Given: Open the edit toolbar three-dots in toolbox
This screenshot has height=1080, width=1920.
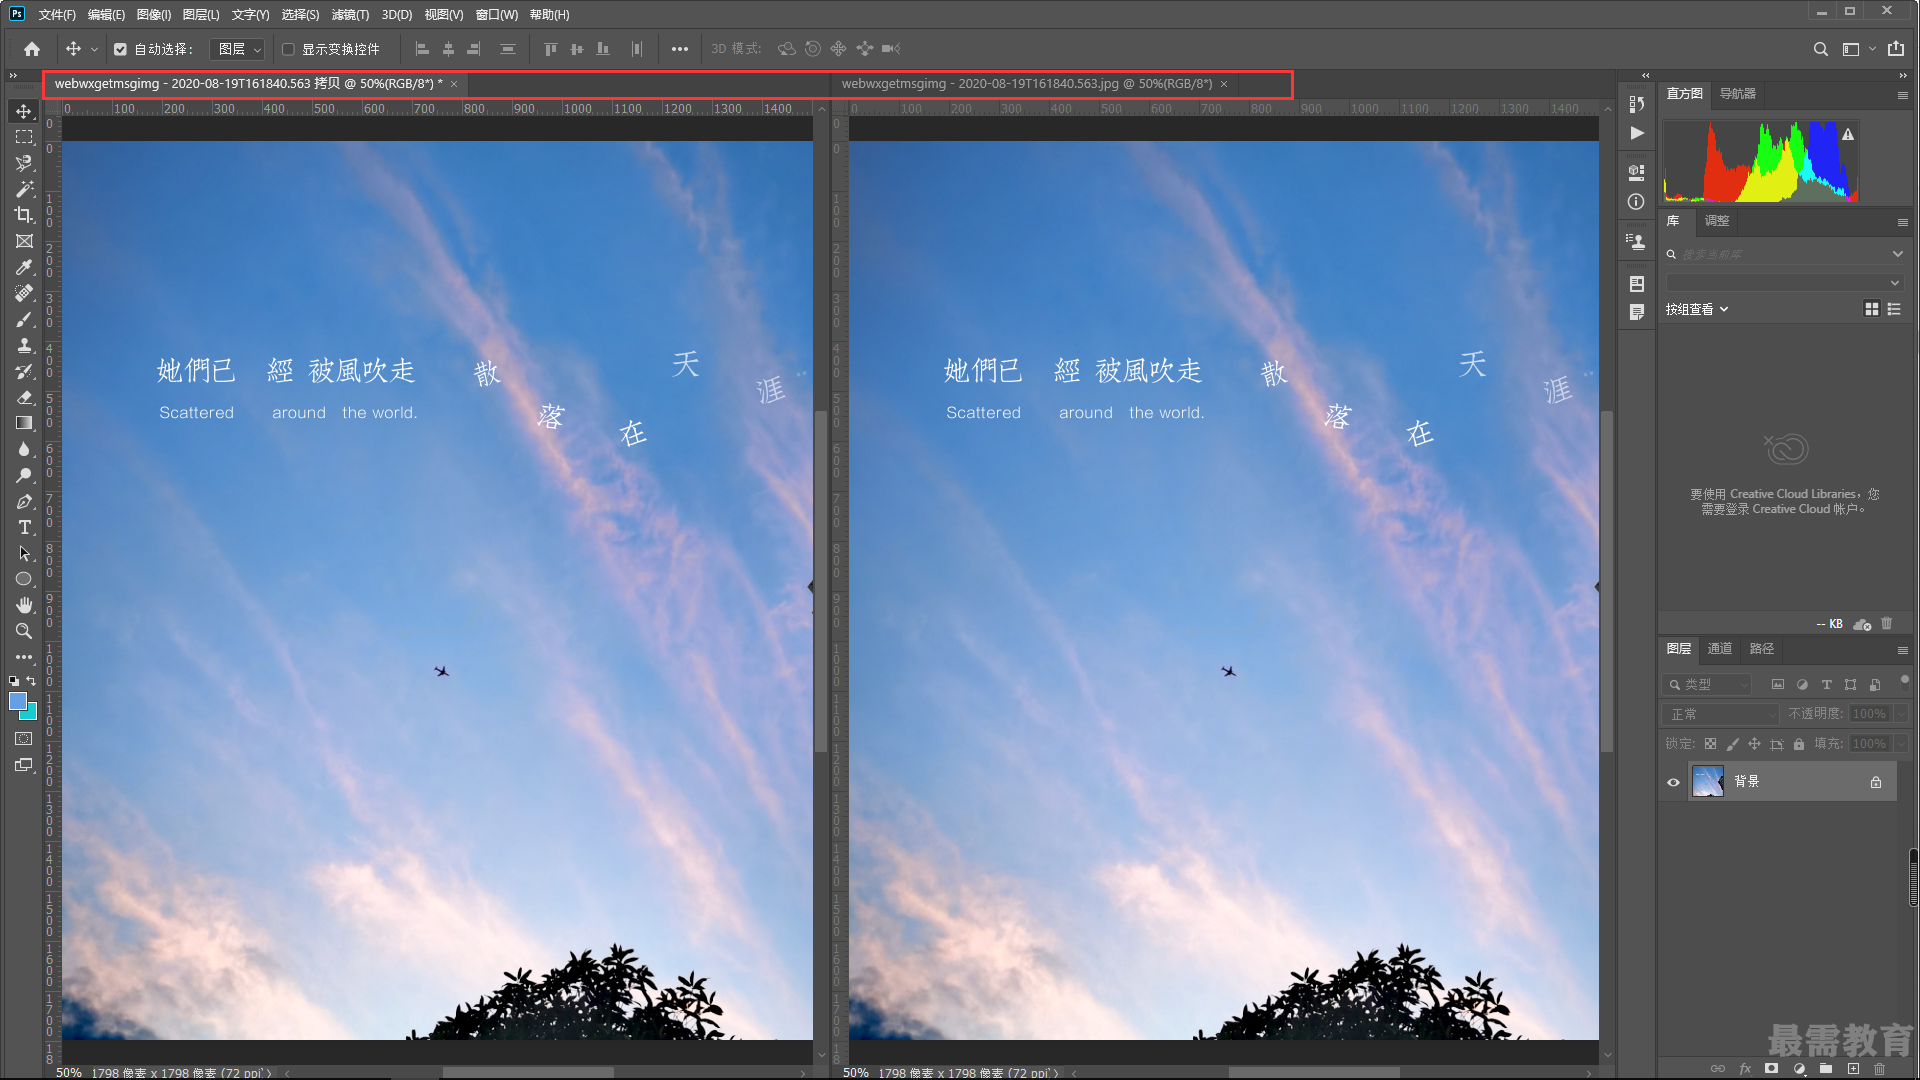Looking at the screenshot, I should click(24, 657).
